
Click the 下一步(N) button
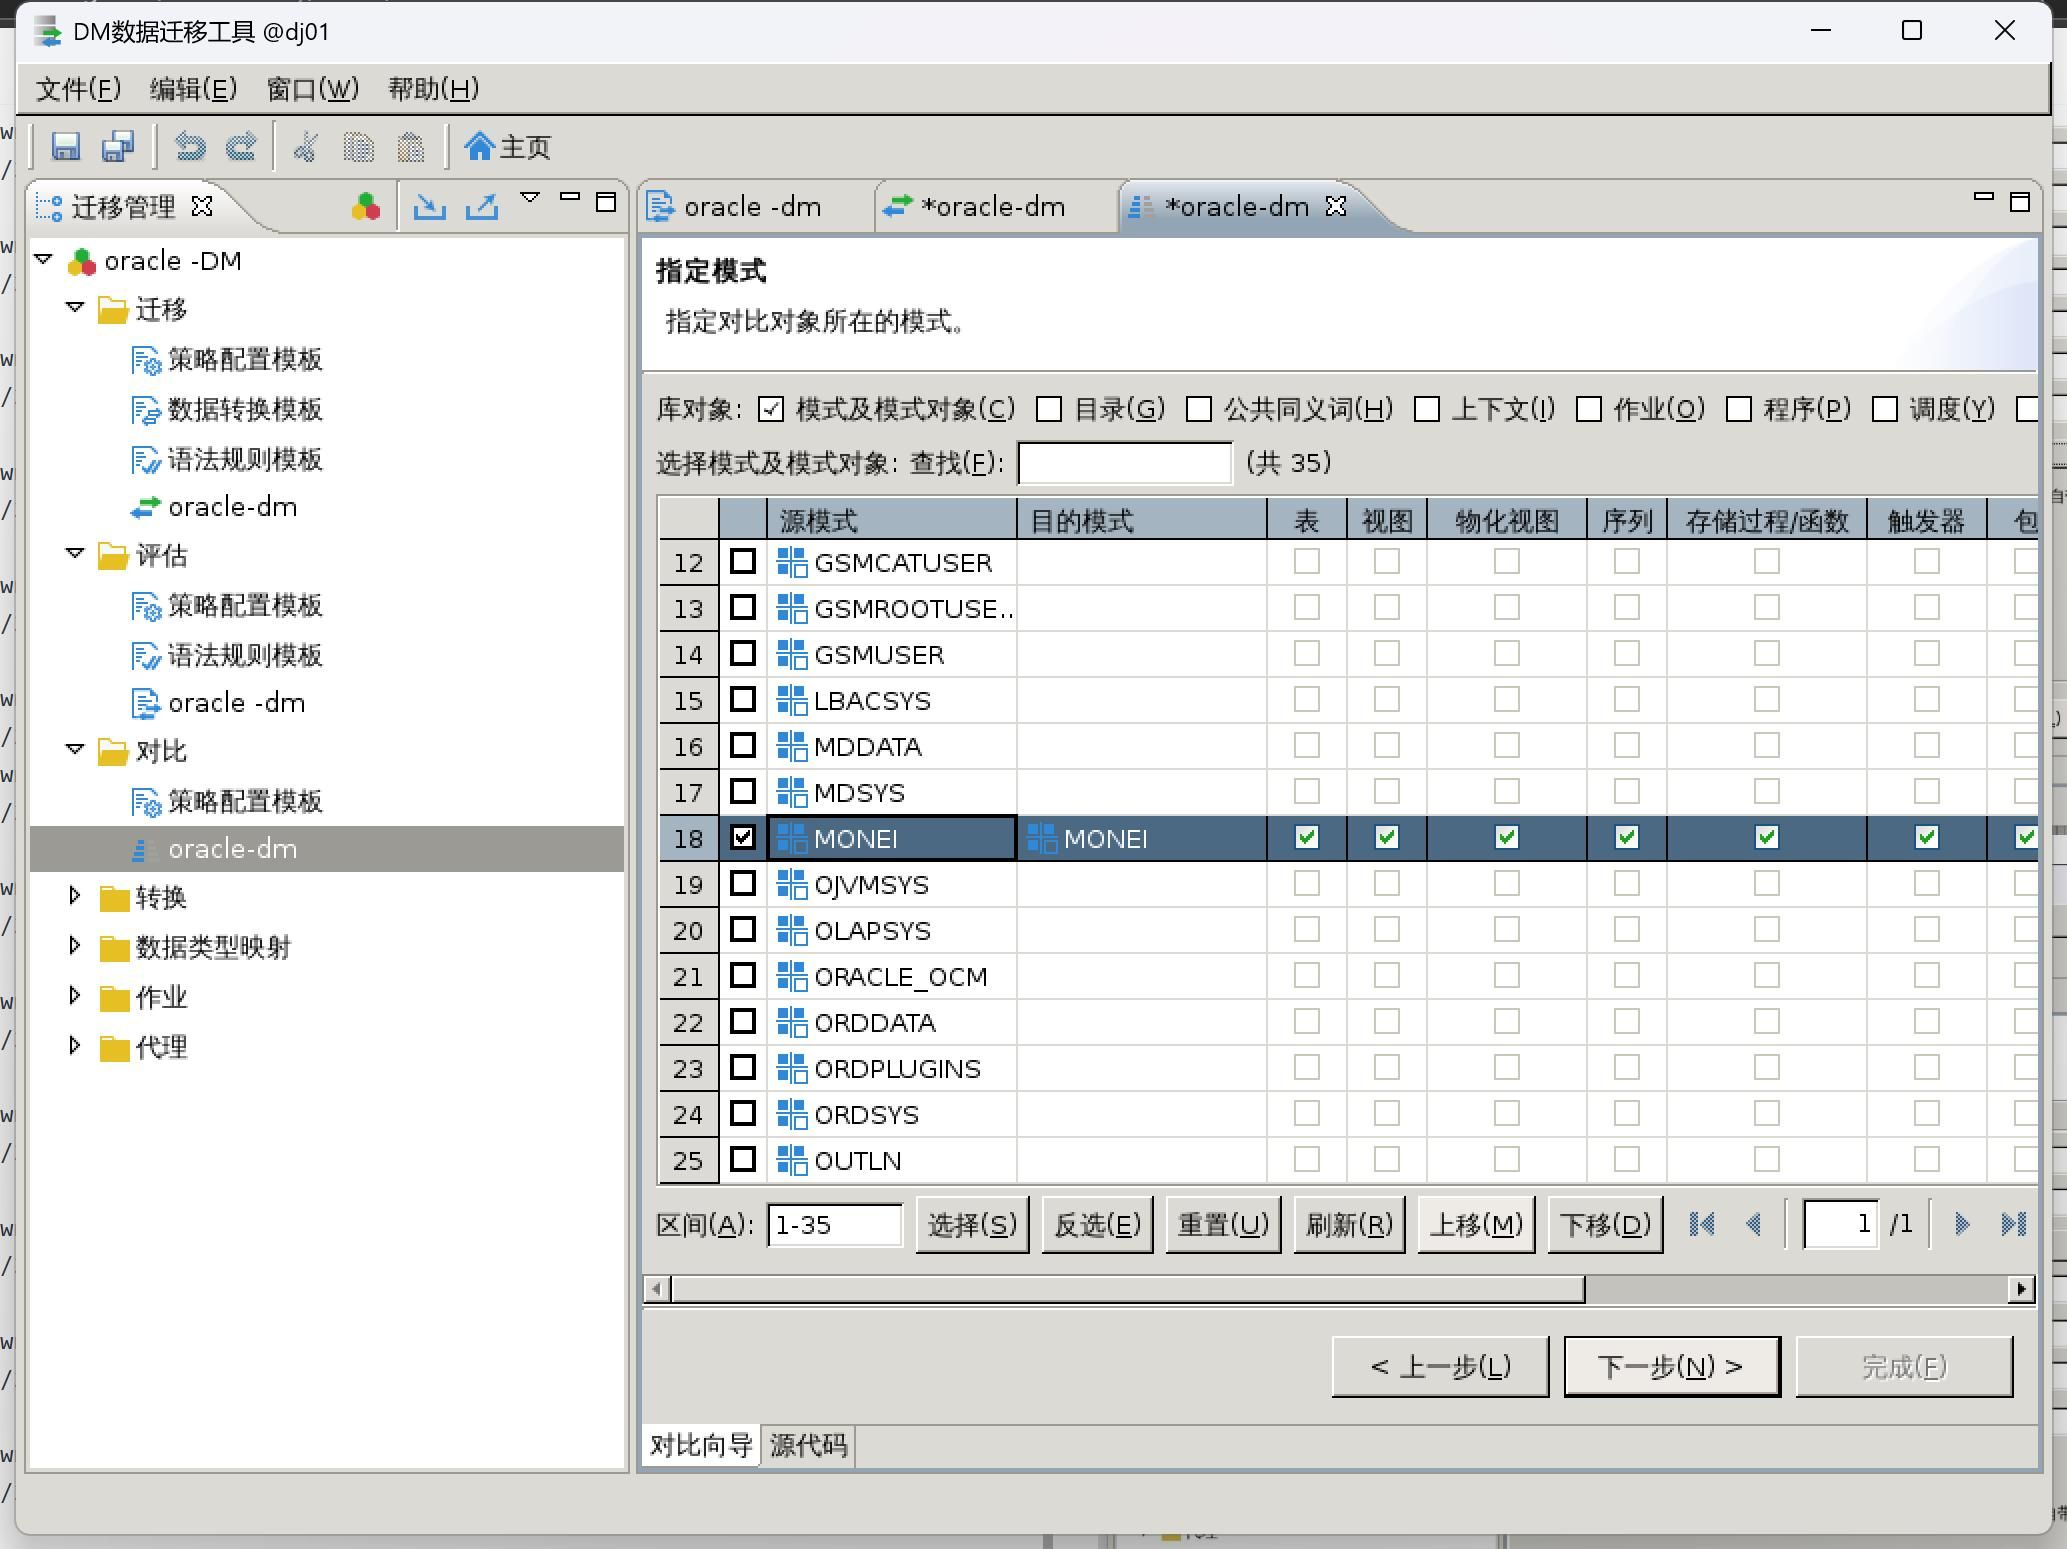(1671, 1366)
